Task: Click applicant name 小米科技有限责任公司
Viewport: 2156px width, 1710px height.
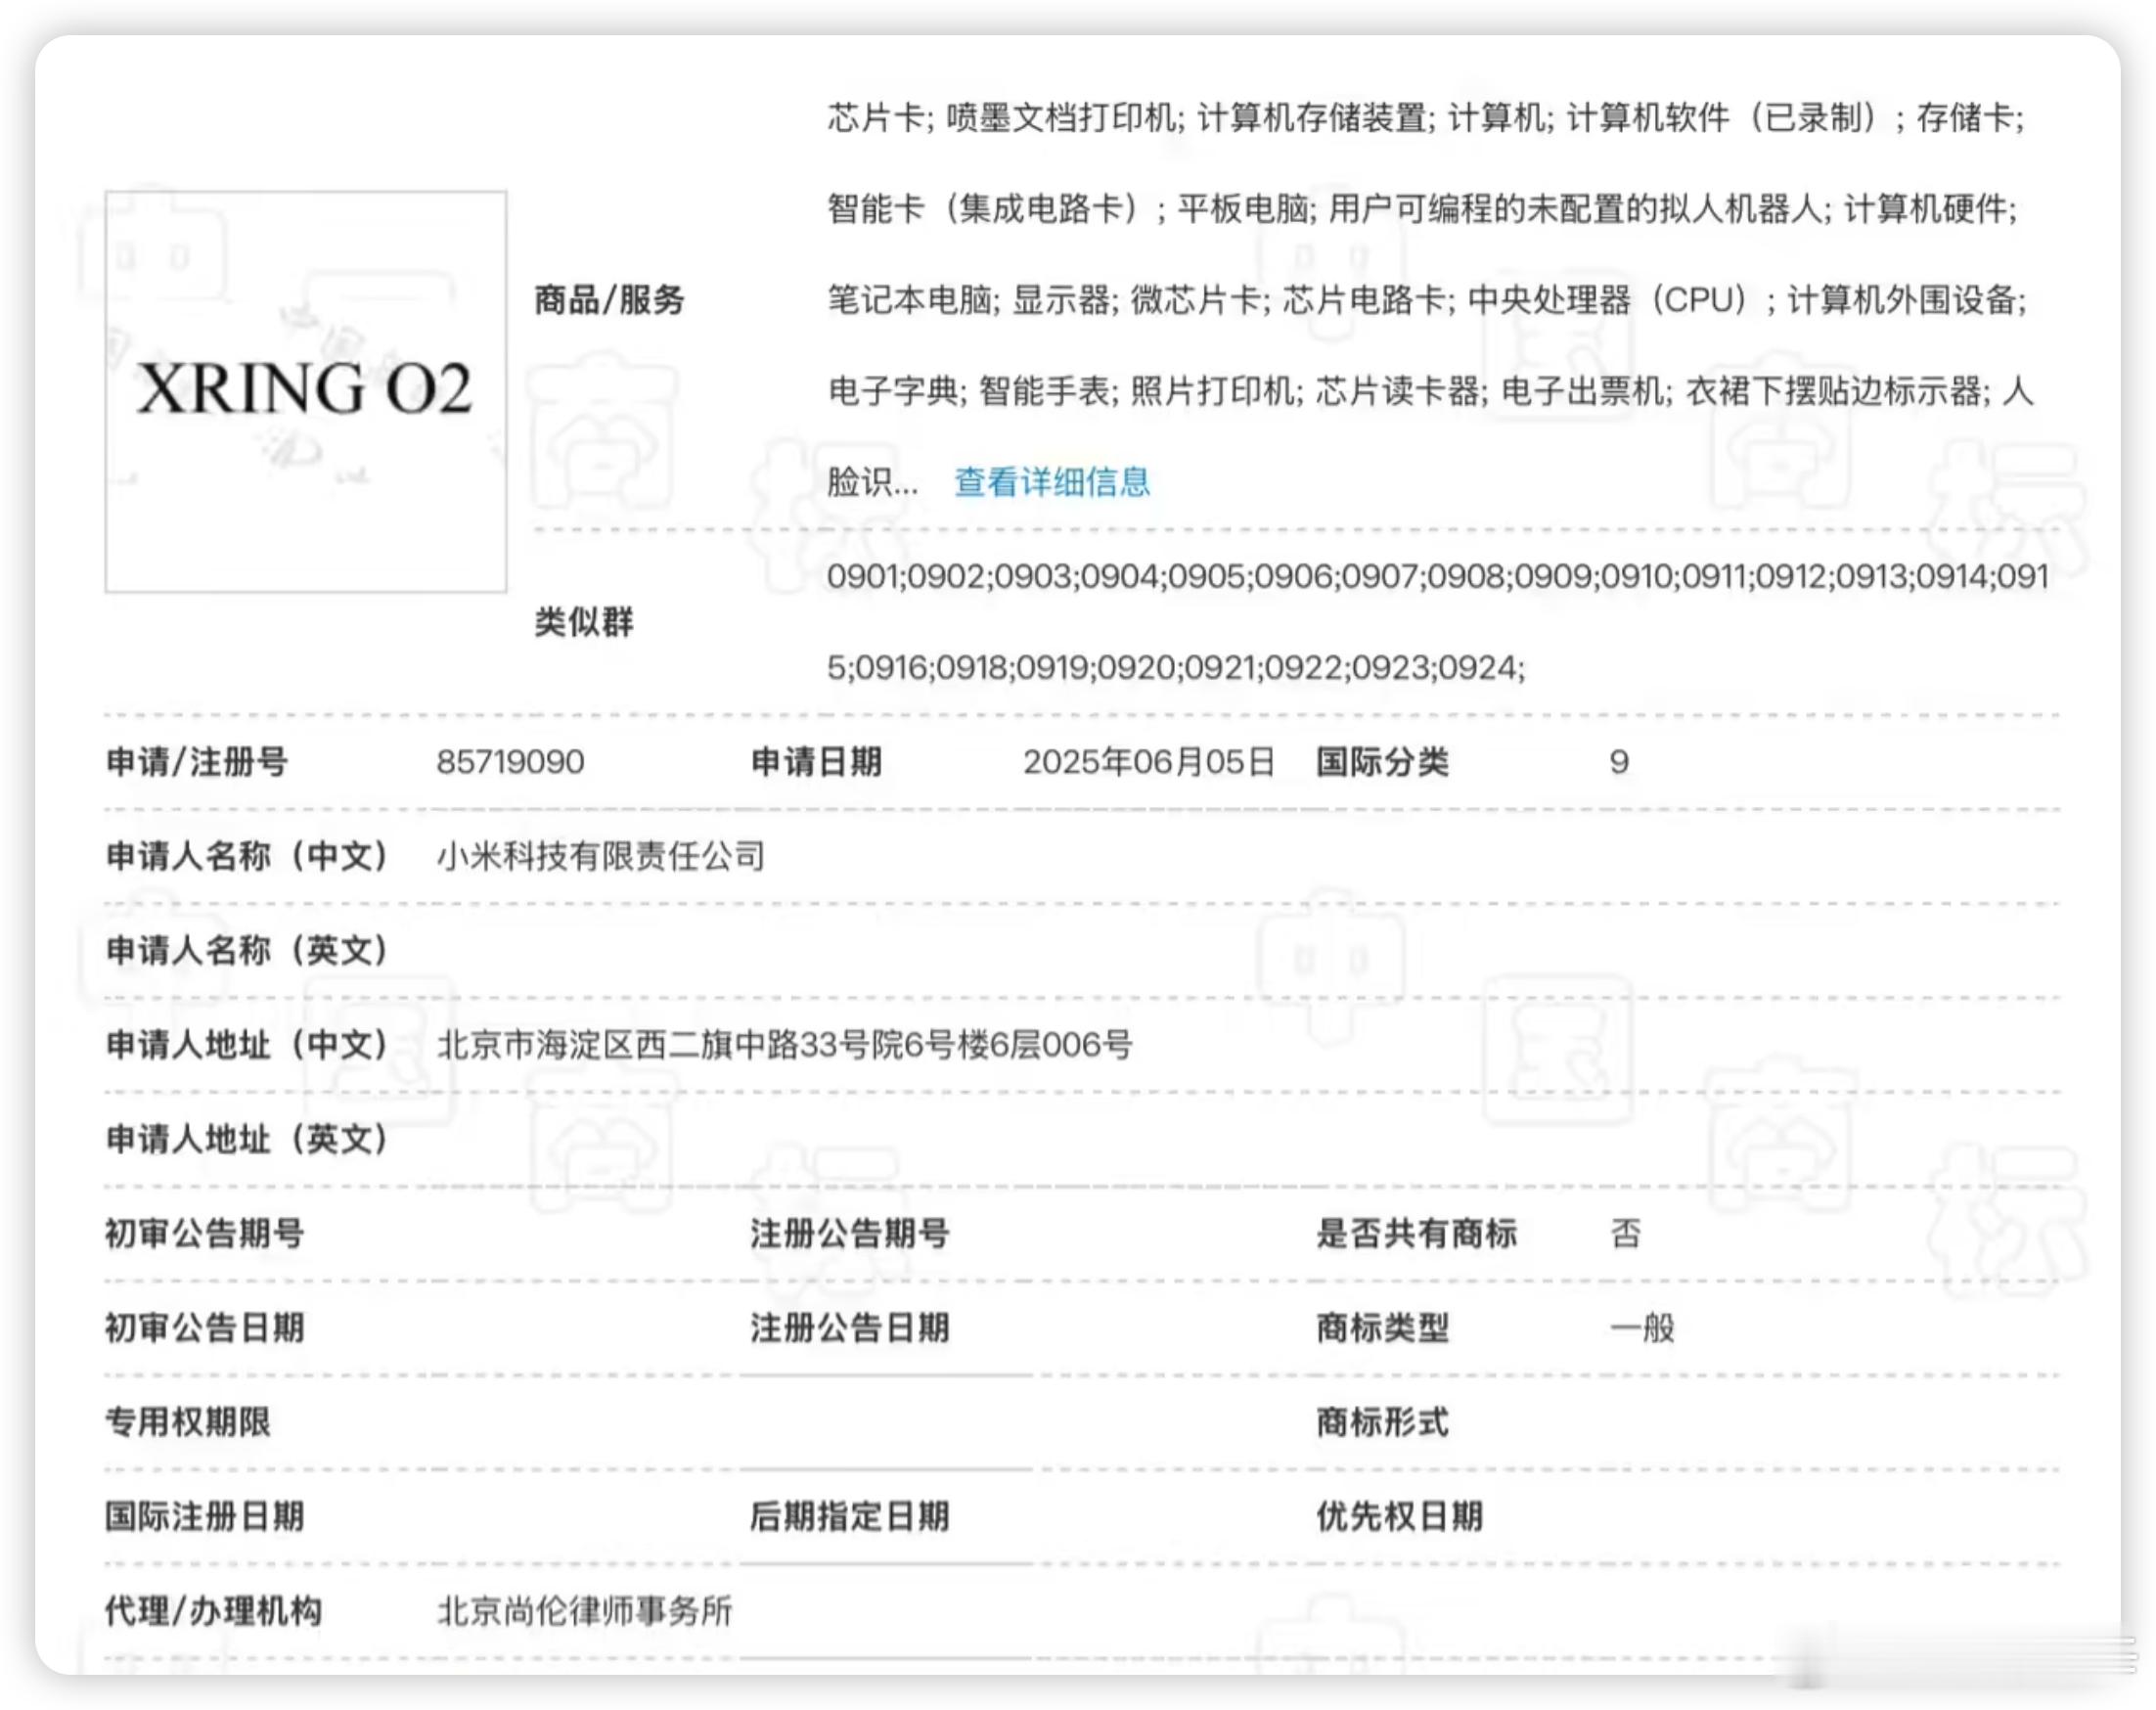Action: [x=600, y=856]
